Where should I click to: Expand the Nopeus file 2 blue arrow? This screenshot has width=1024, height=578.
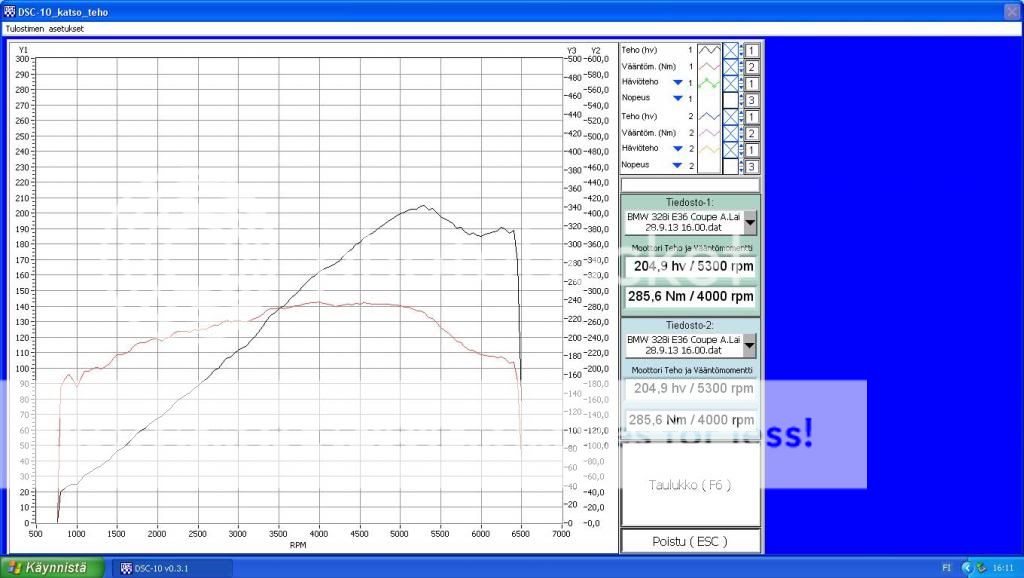click(x=677, y=165)
